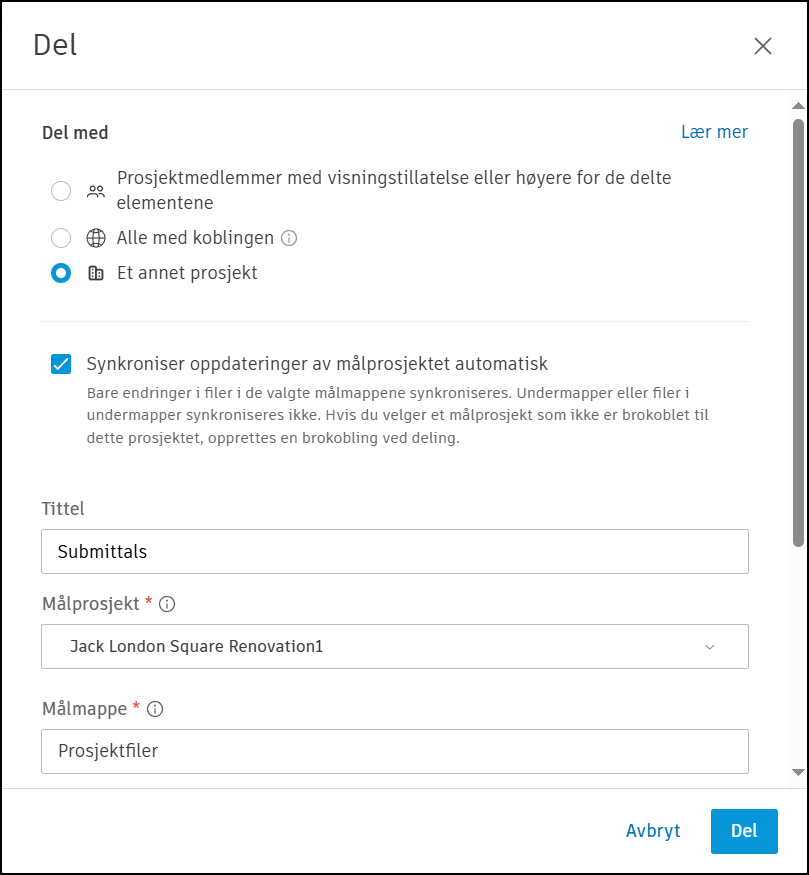Click the scrollbar down arrow
The image size is (809, 875).
797,772
